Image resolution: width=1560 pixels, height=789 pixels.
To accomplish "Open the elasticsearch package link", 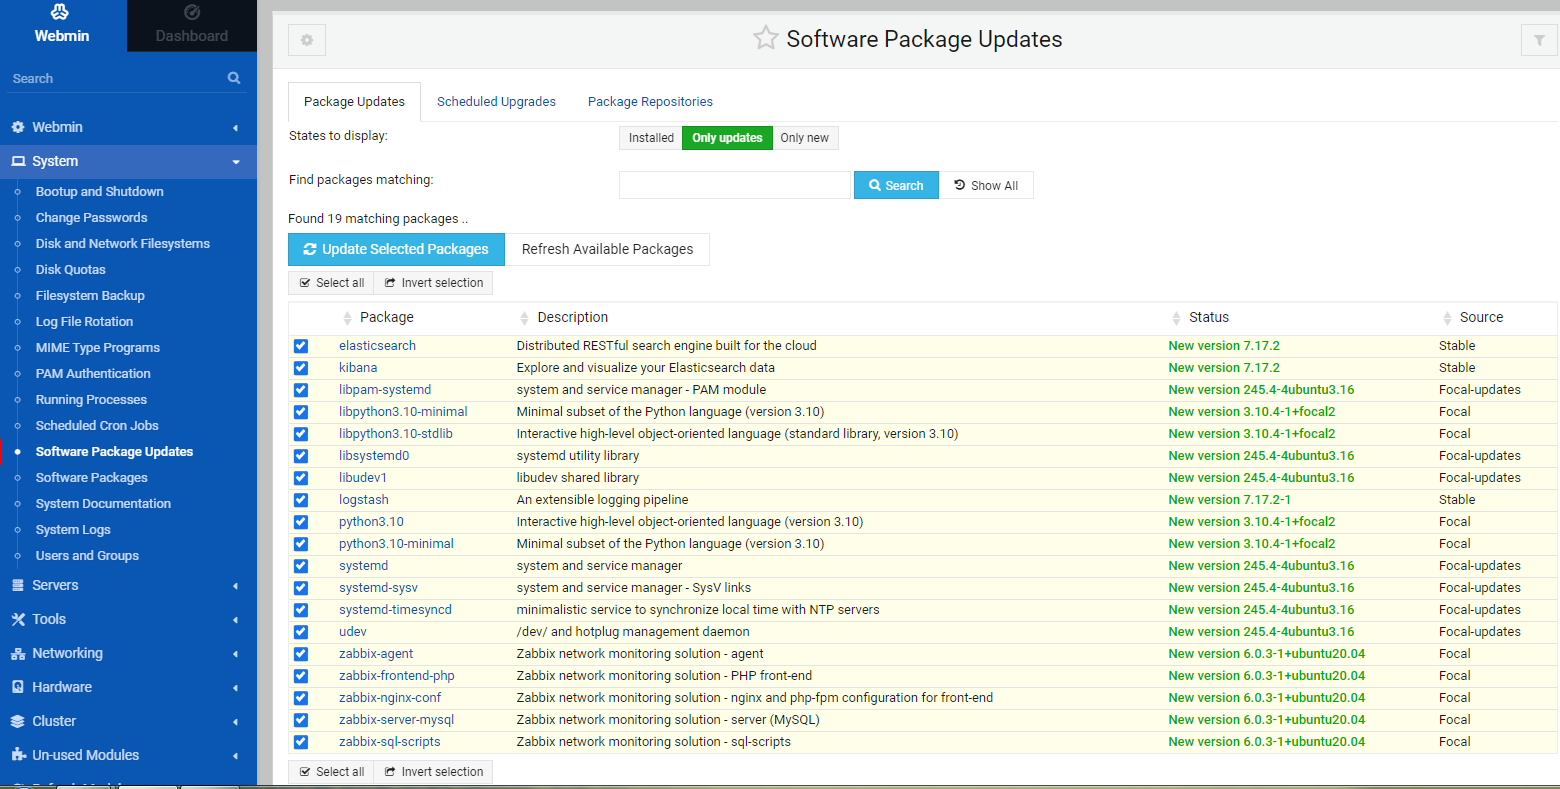I will click(x=377, y=346).
